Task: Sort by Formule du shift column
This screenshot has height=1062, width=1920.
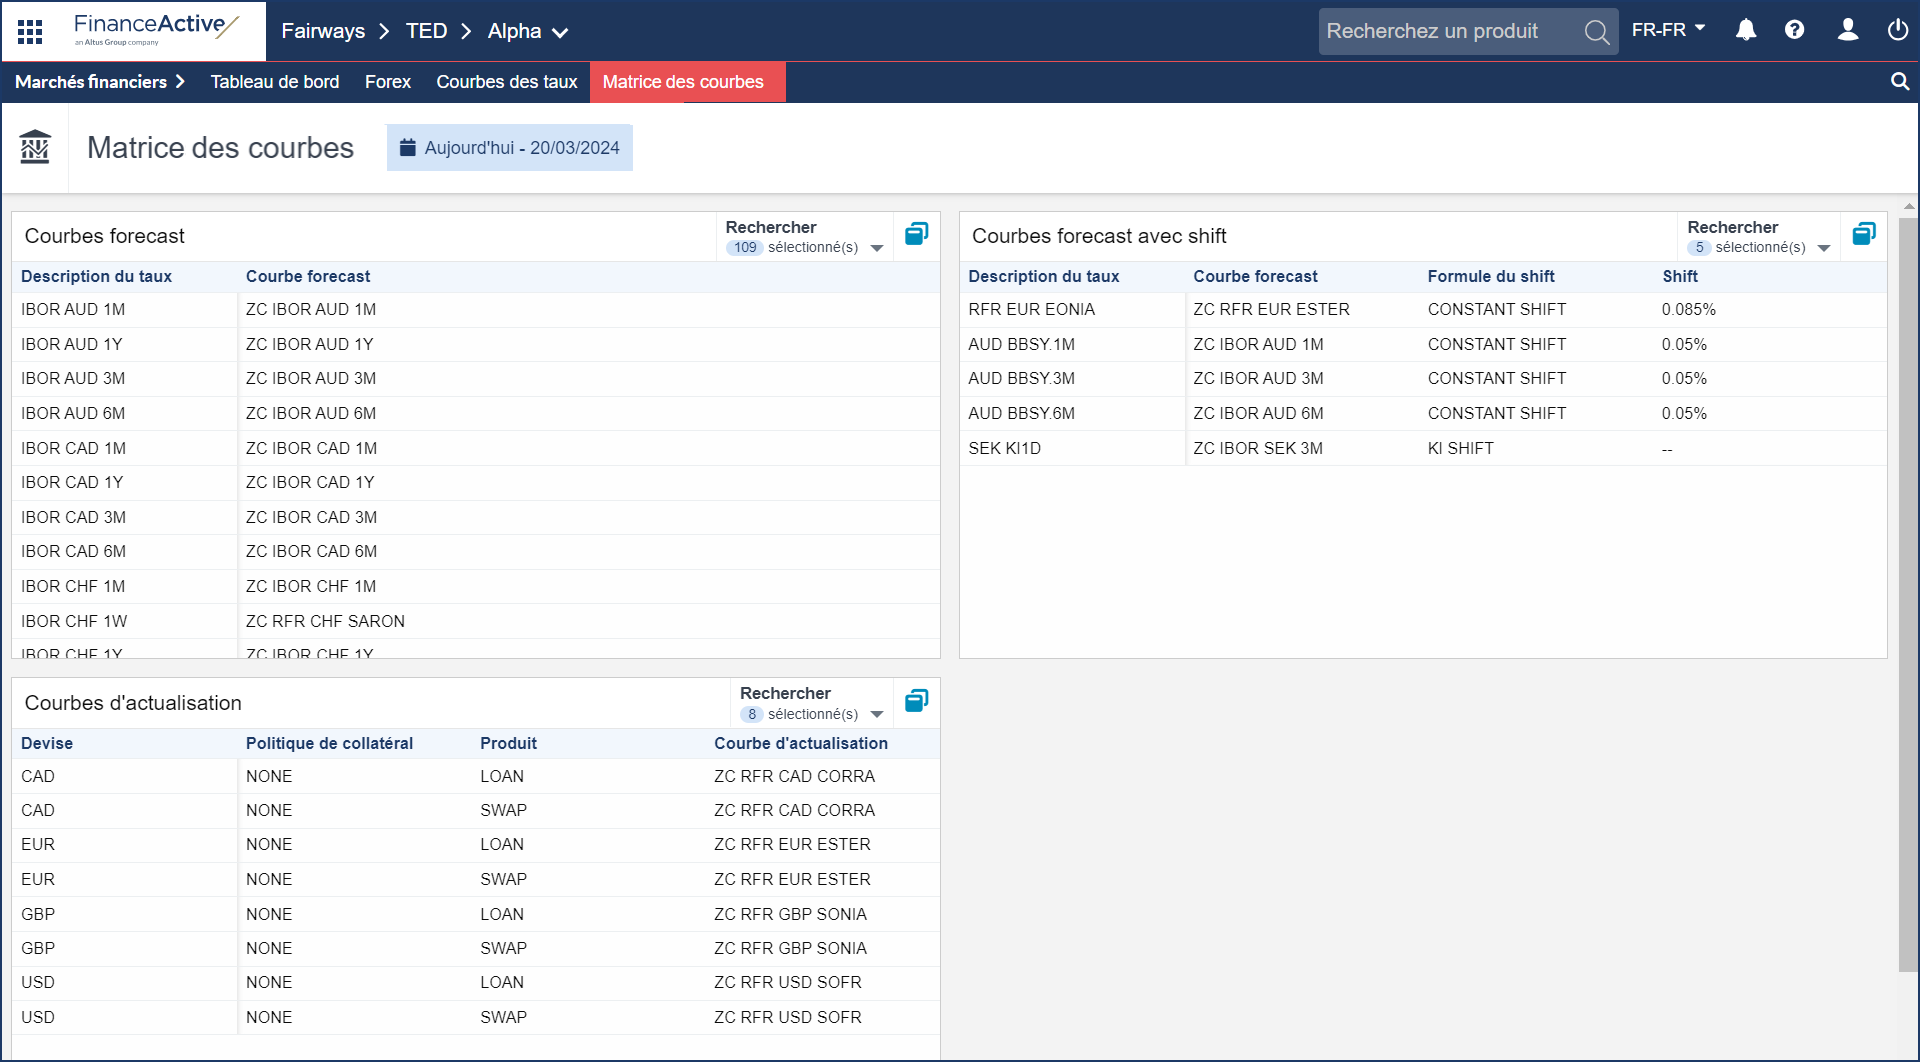Action: coord(1491,276)
